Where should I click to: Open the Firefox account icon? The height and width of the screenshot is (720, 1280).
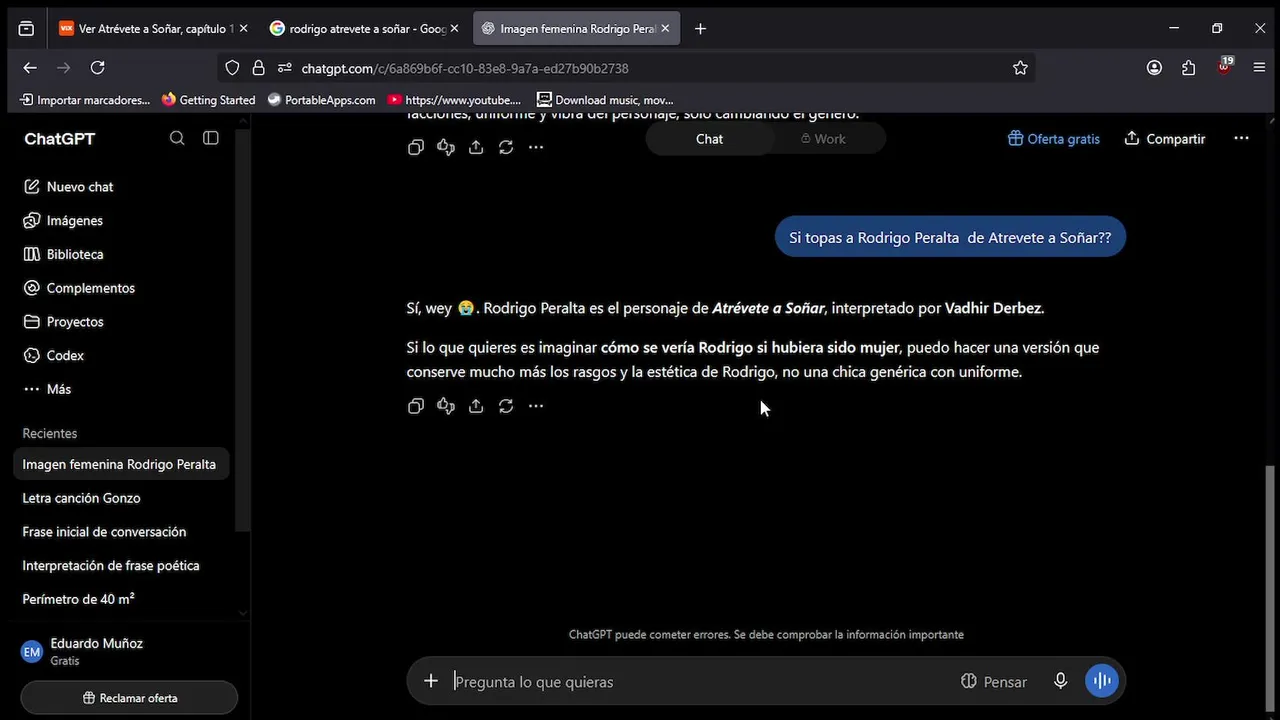[1155, 68]
